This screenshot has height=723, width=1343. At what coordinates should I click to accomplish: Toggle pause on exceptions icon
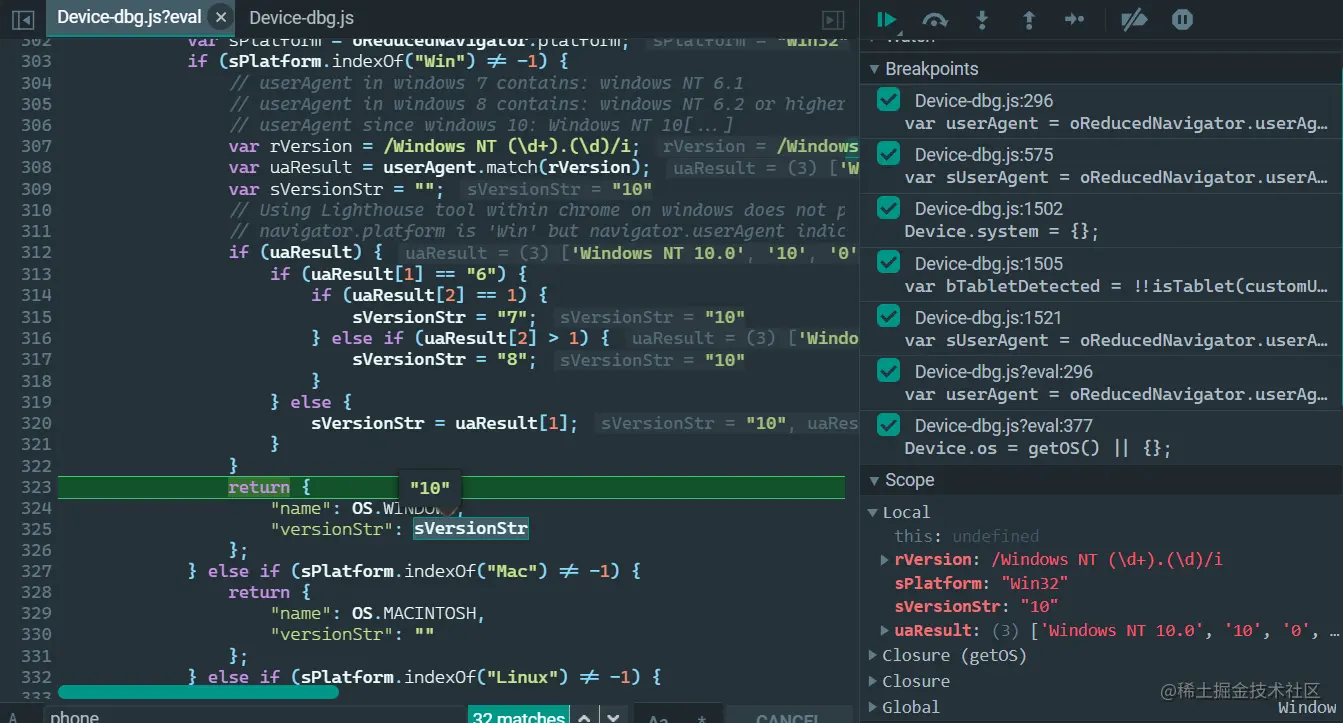pyautogui.click(x=1182, y=19)
